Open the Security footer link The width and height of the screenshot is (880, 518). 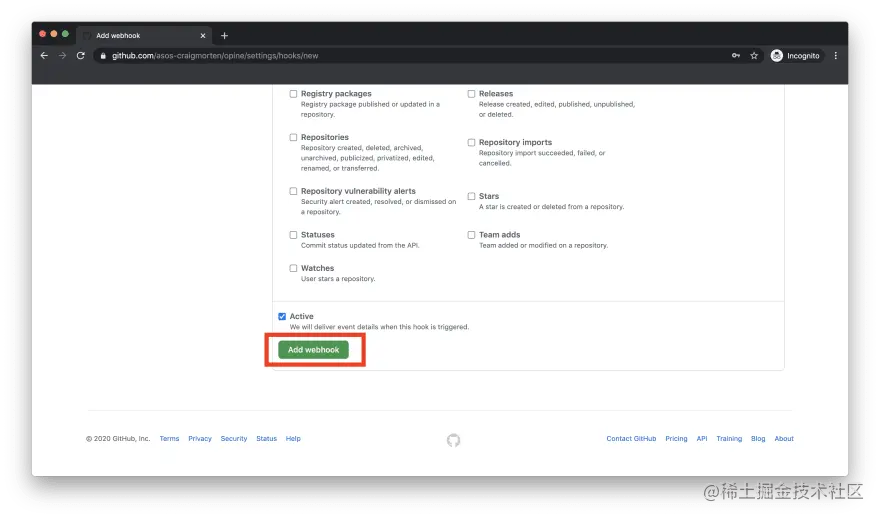233,439
